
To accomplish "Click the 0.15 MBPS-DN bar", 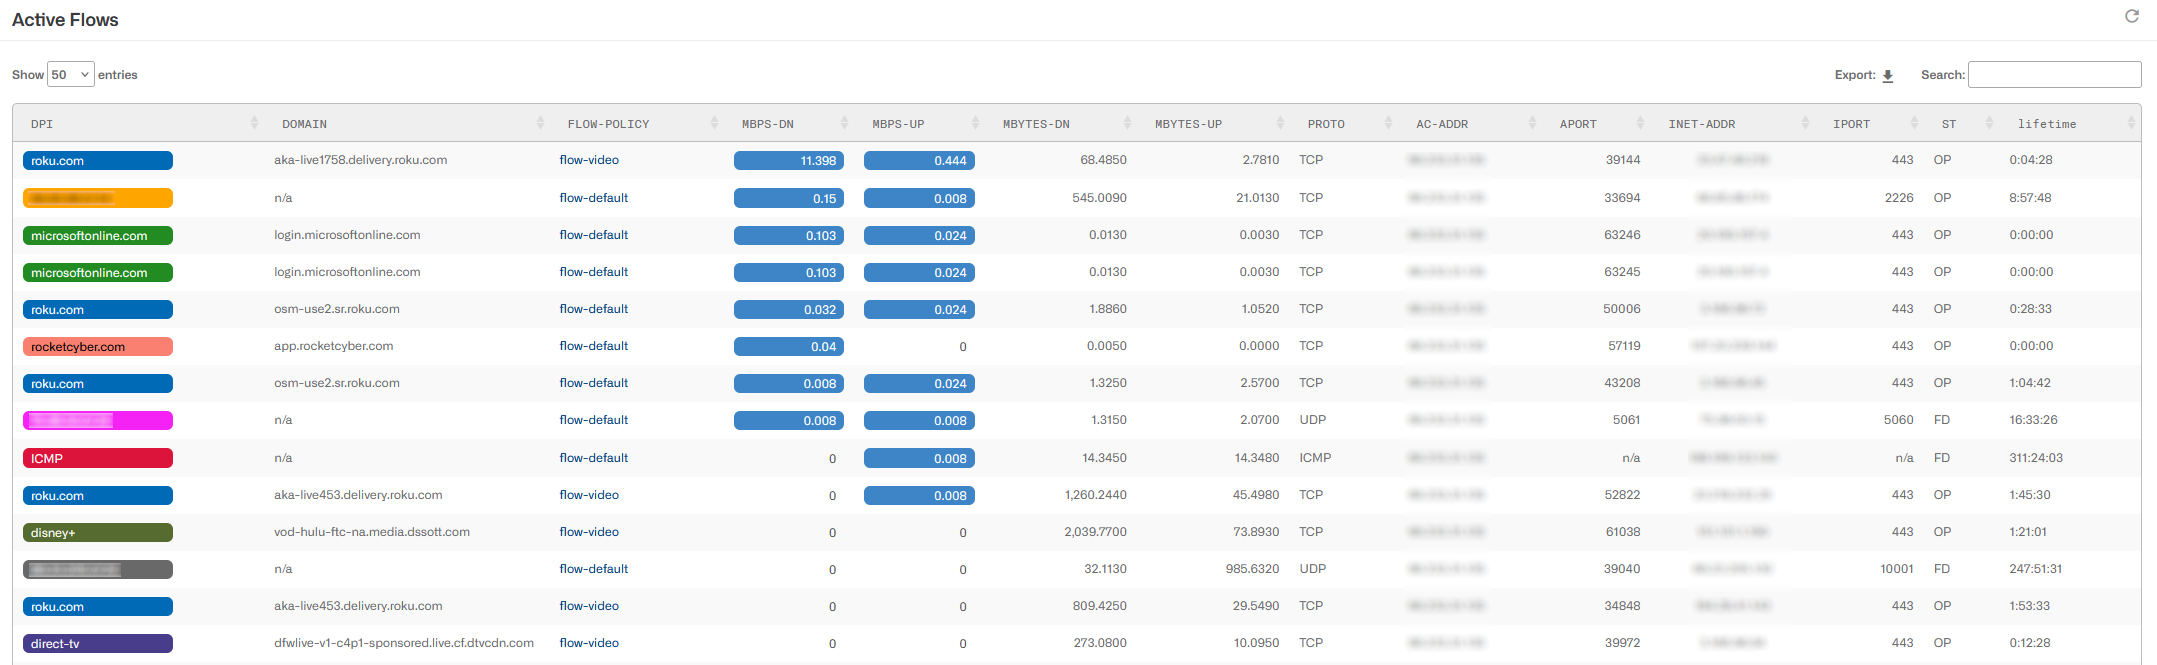I will 789,198.
